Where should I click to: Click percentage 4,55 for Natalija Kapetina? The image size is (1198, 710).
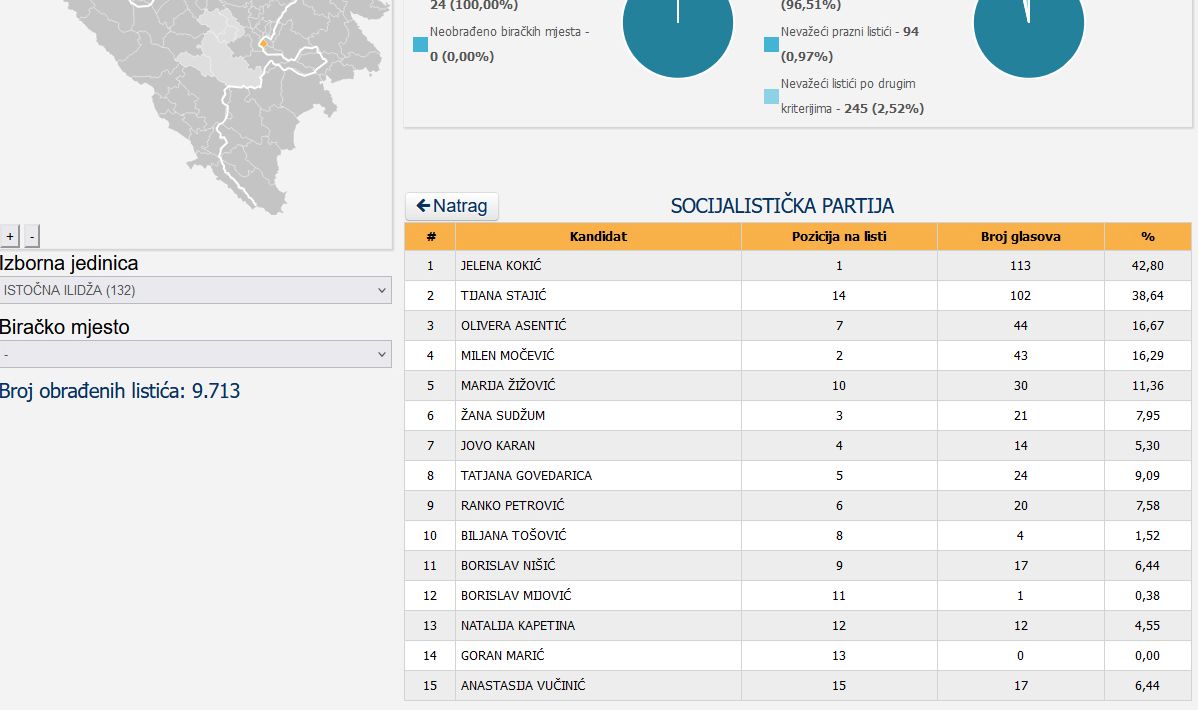(1148, 625)
